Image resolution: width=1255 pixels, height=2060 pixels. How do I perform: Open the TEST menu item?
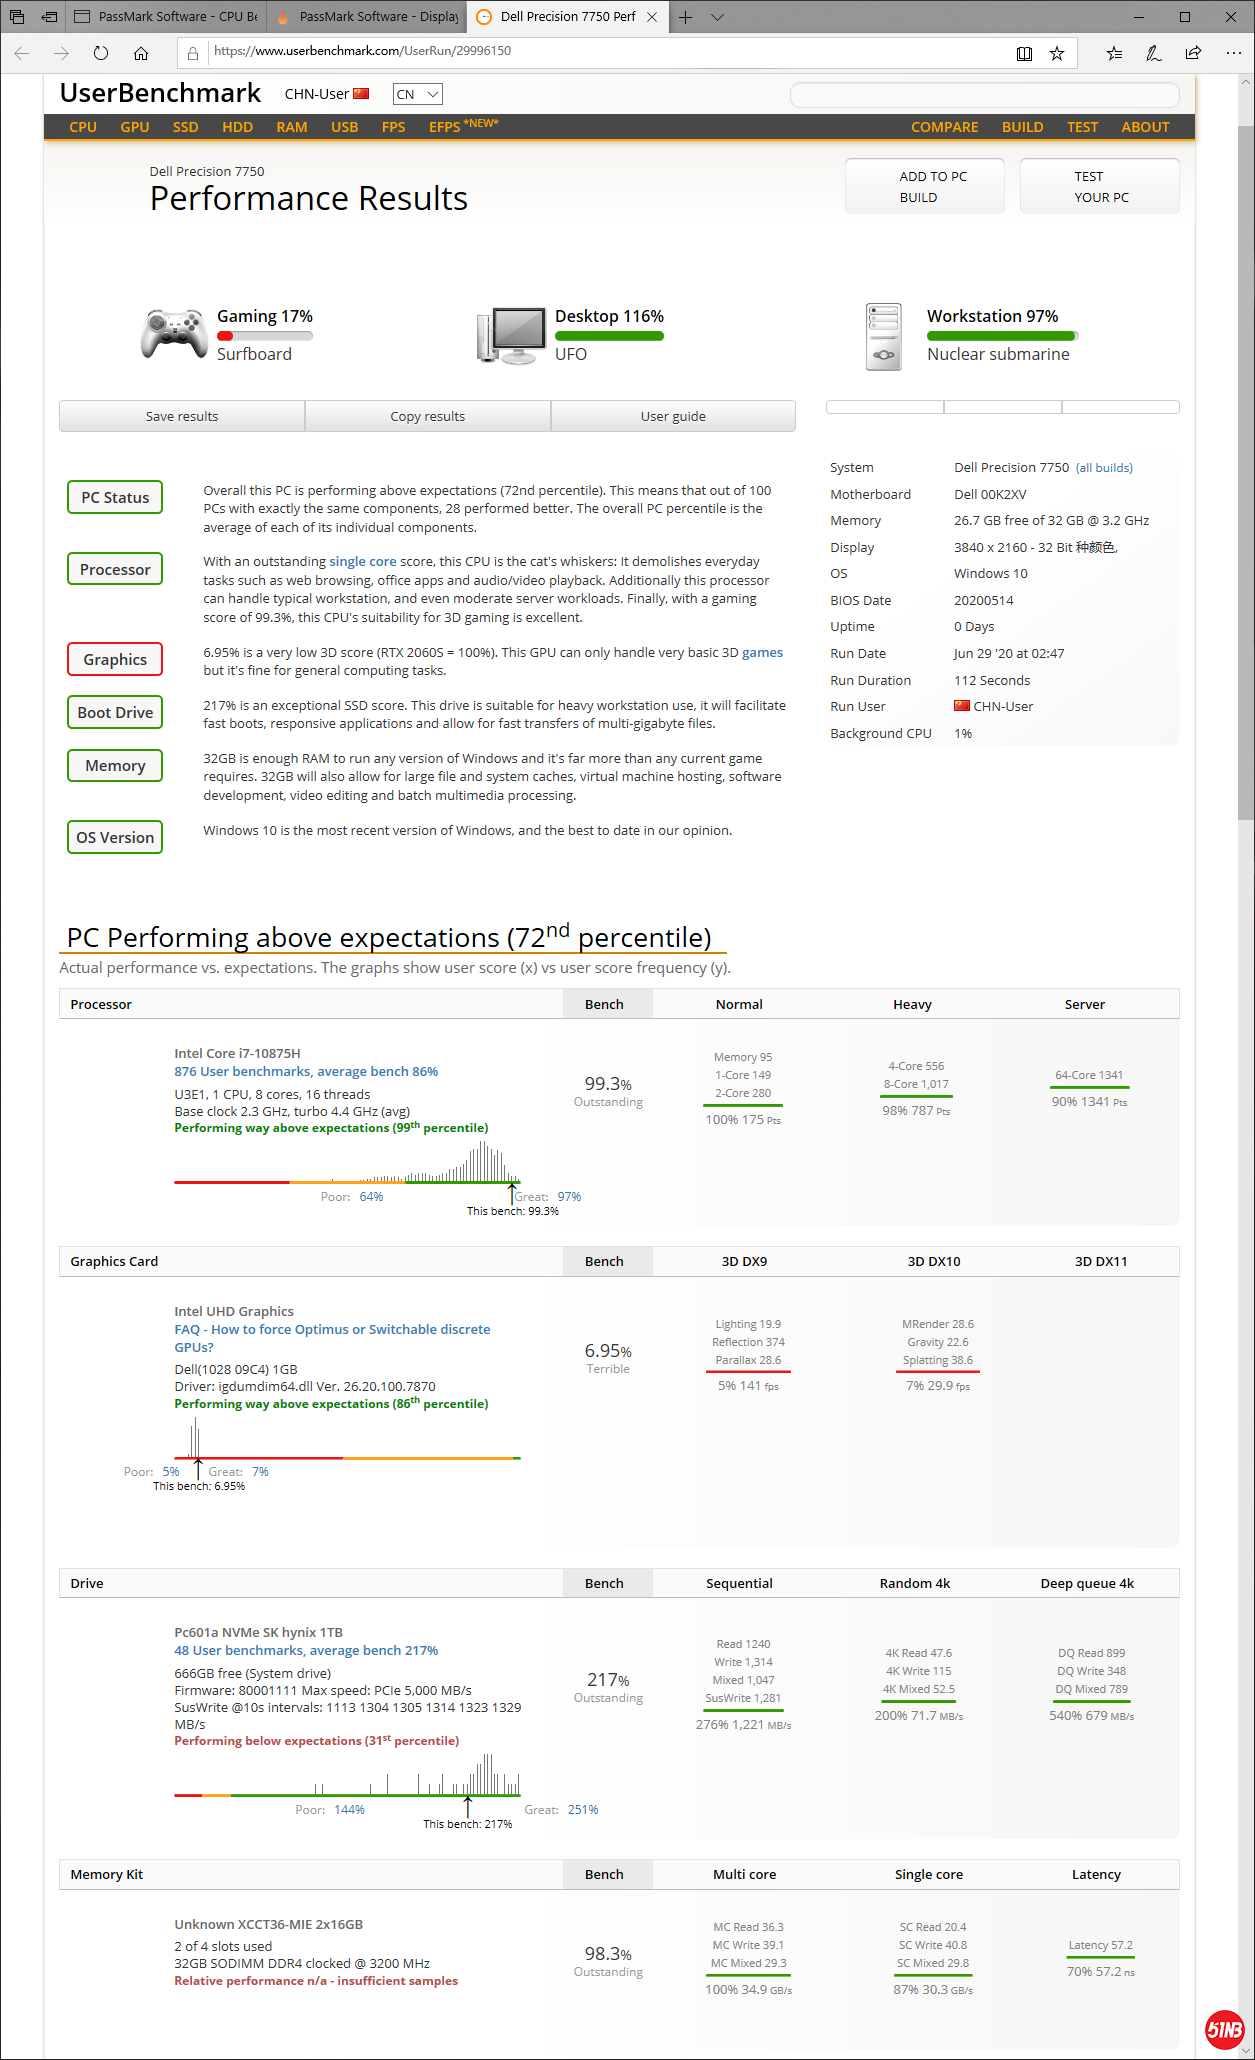pyautogui.click(x=1083, y=127)
